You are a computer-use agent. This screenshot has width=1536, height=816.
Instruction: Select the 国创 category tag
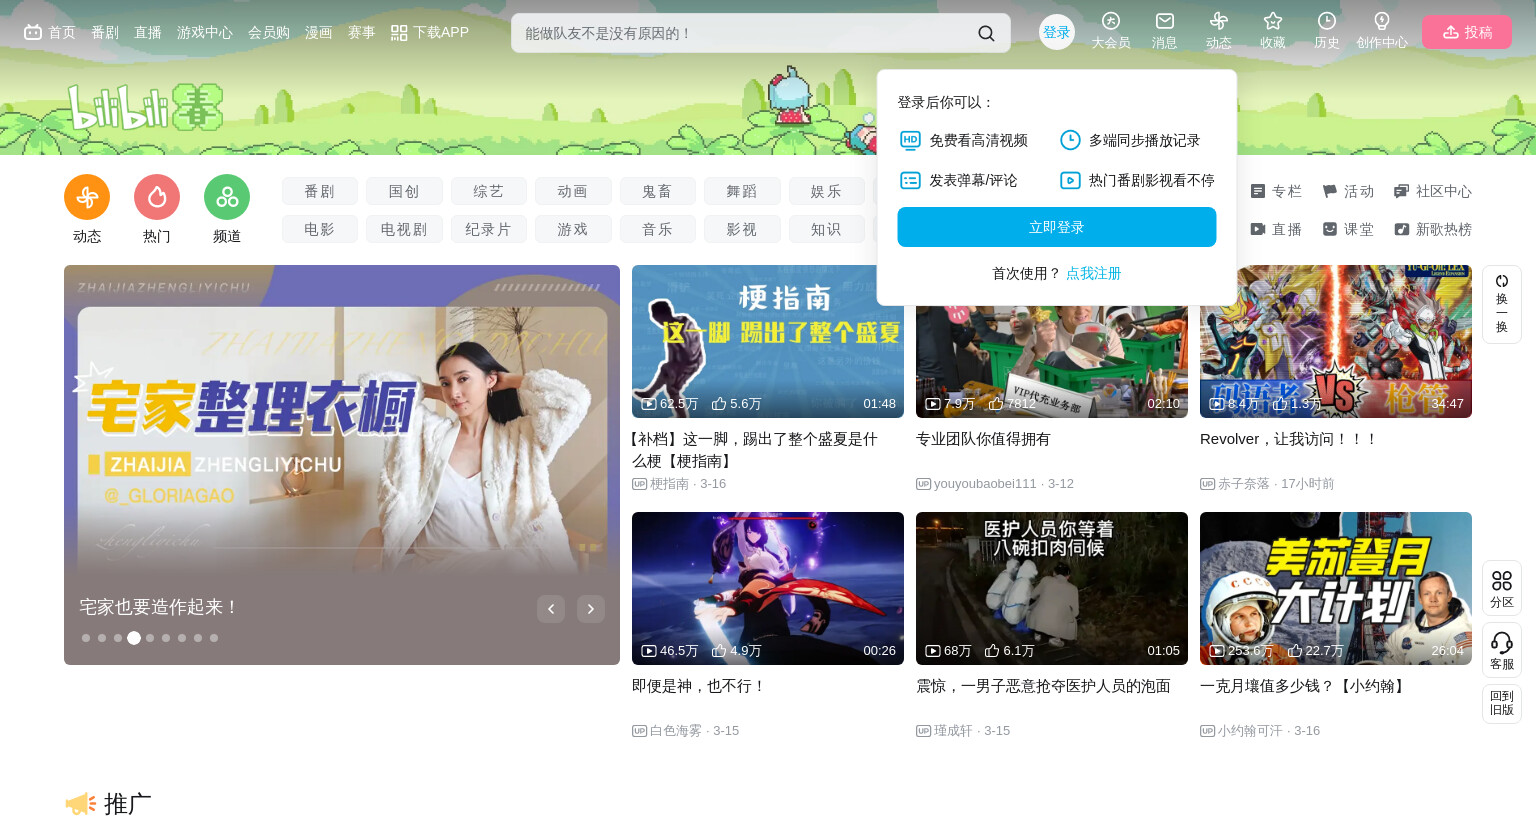point(404,191)
